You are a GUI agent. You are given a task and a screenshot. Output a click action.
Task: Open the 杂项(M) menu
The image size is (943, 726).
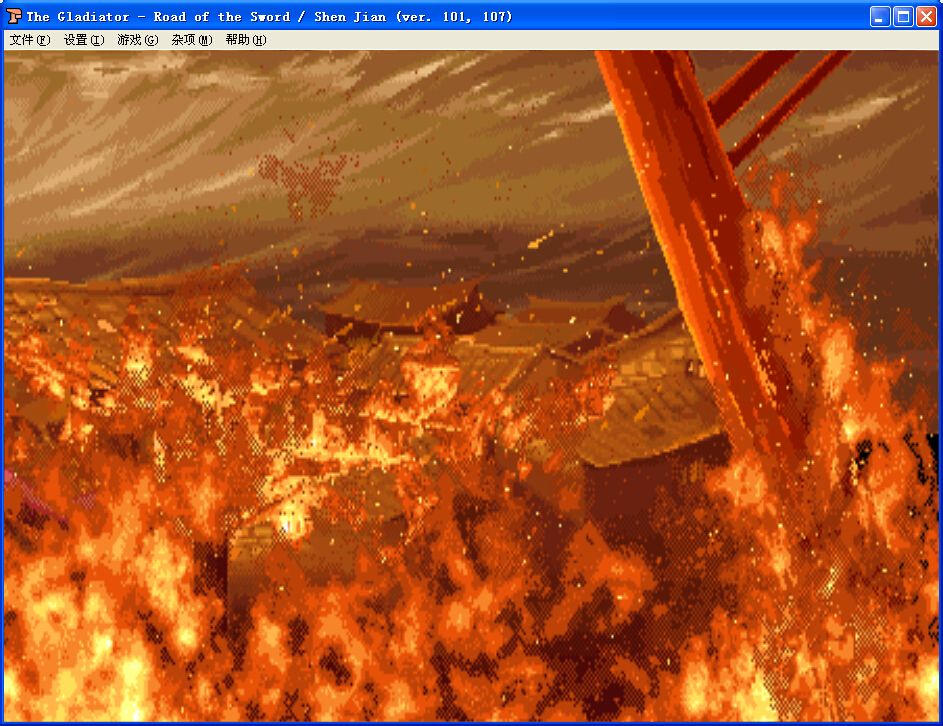point(192,40)
